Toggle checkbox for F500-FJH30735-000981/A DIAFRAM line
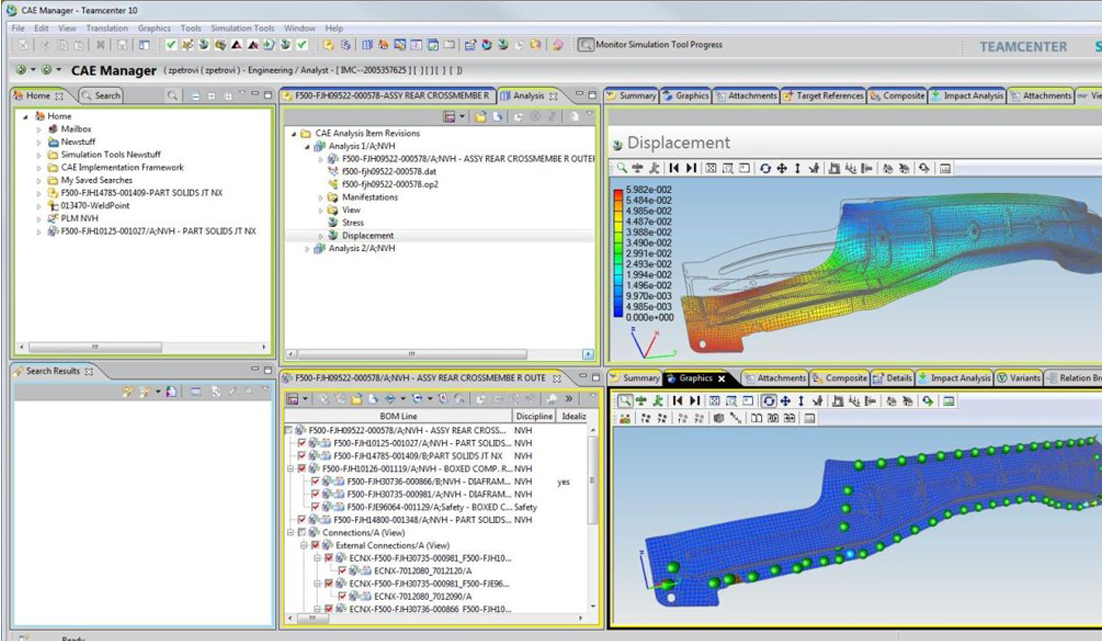The width and height of the screenshot is (1102, 641). pos(316,494)
